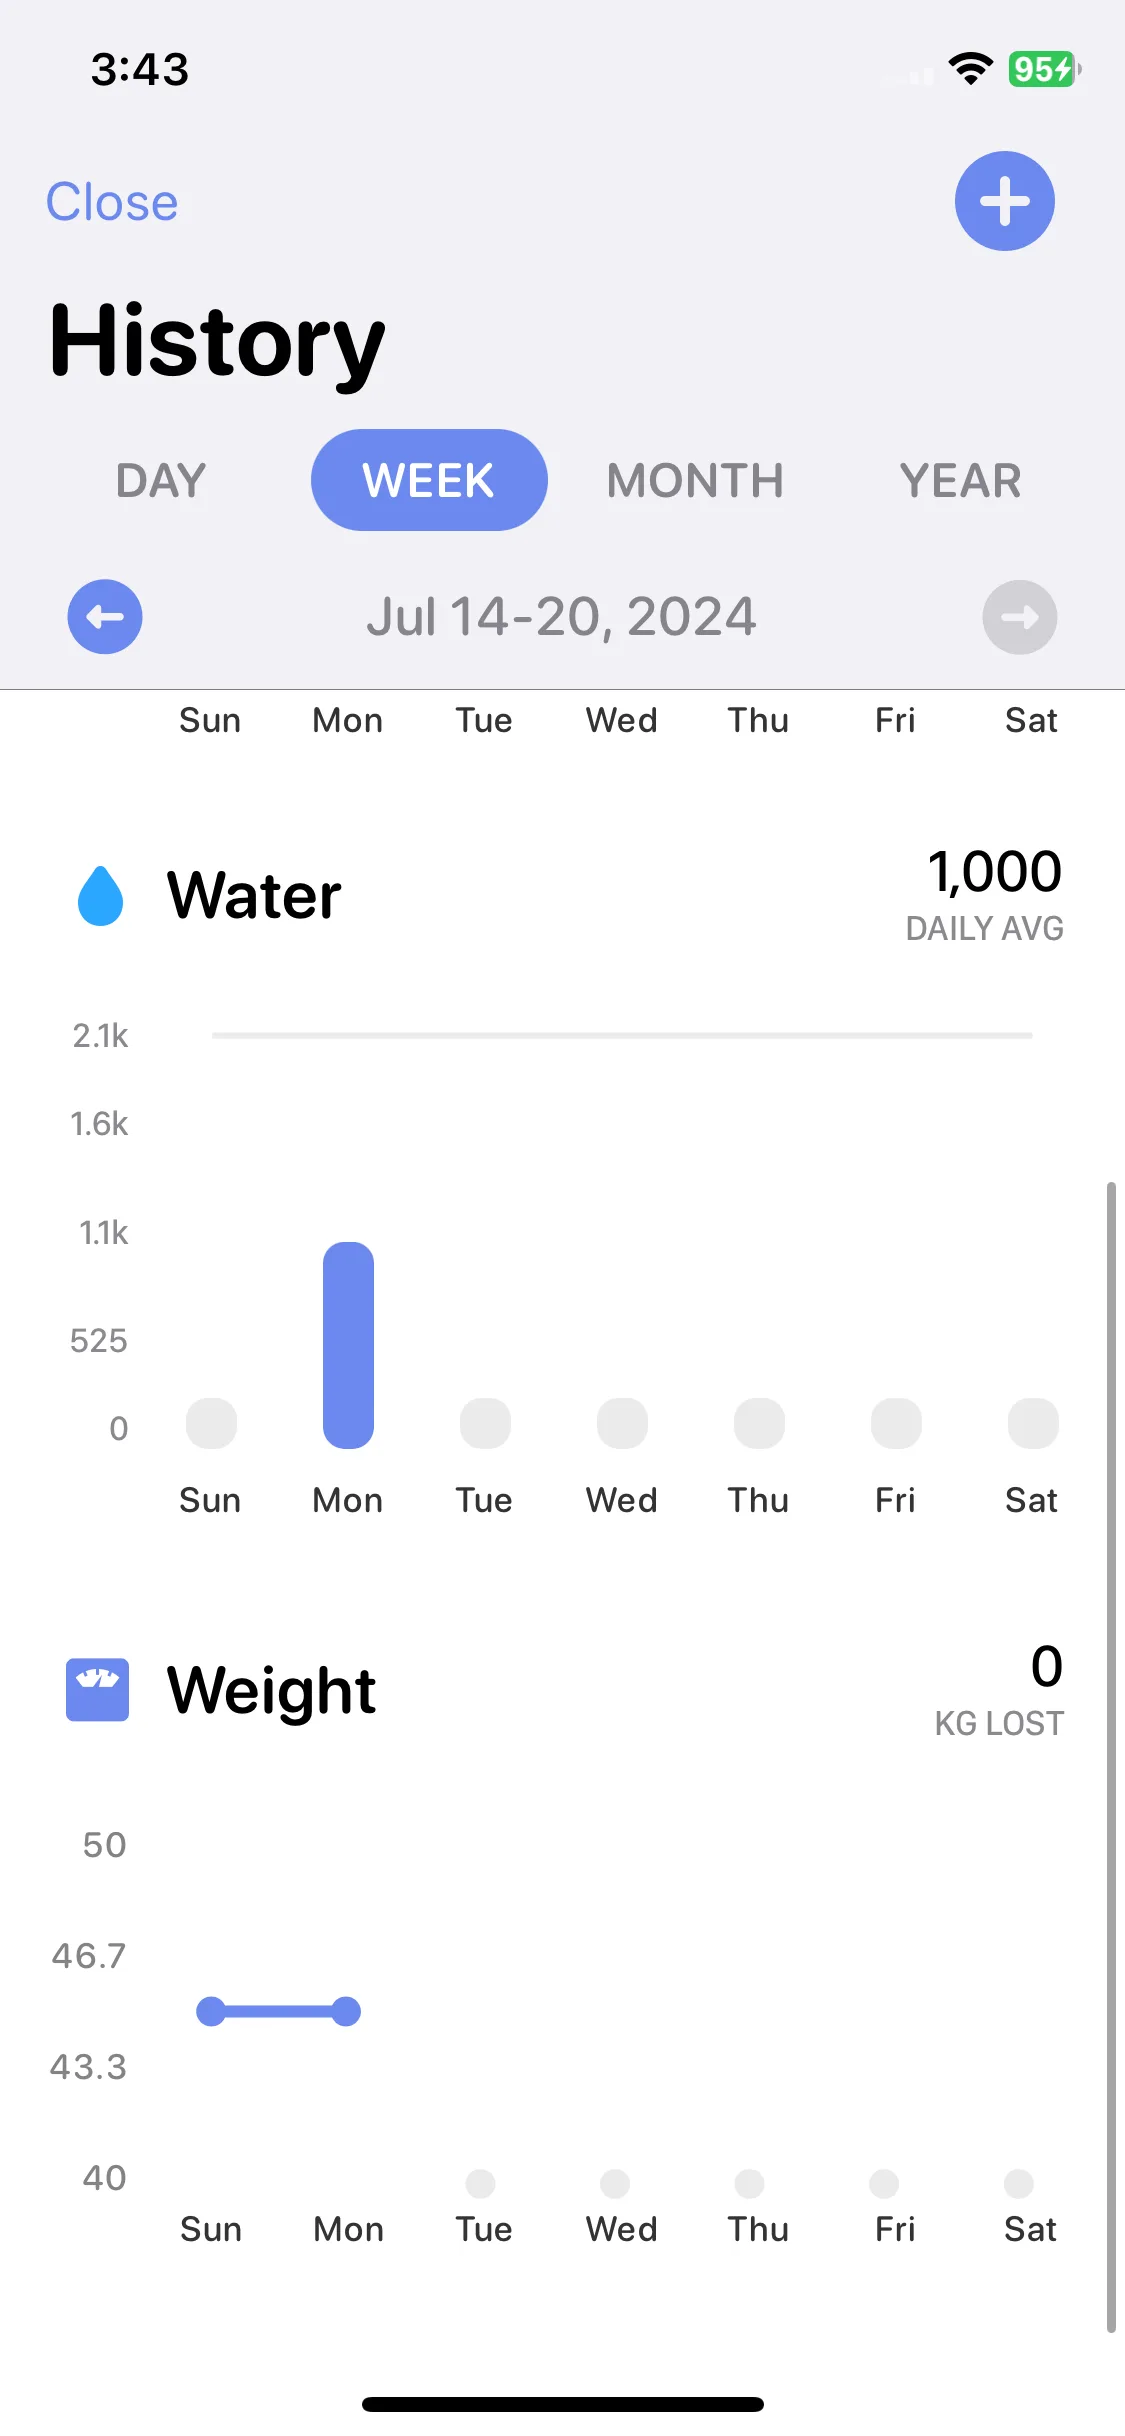The height and width of the screenshot is (2436, 1125).
Task: Tap the Sunday weight data point
Action: [x=211, y=2011]
